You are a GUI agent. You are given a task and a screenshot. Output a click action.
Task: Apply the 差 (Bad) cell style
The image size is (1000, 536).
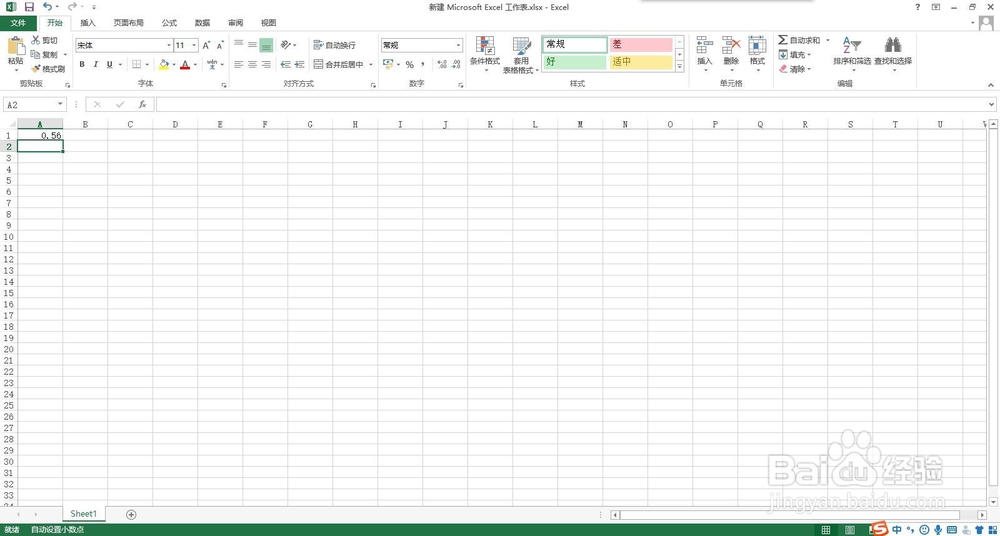coord(641,45)
